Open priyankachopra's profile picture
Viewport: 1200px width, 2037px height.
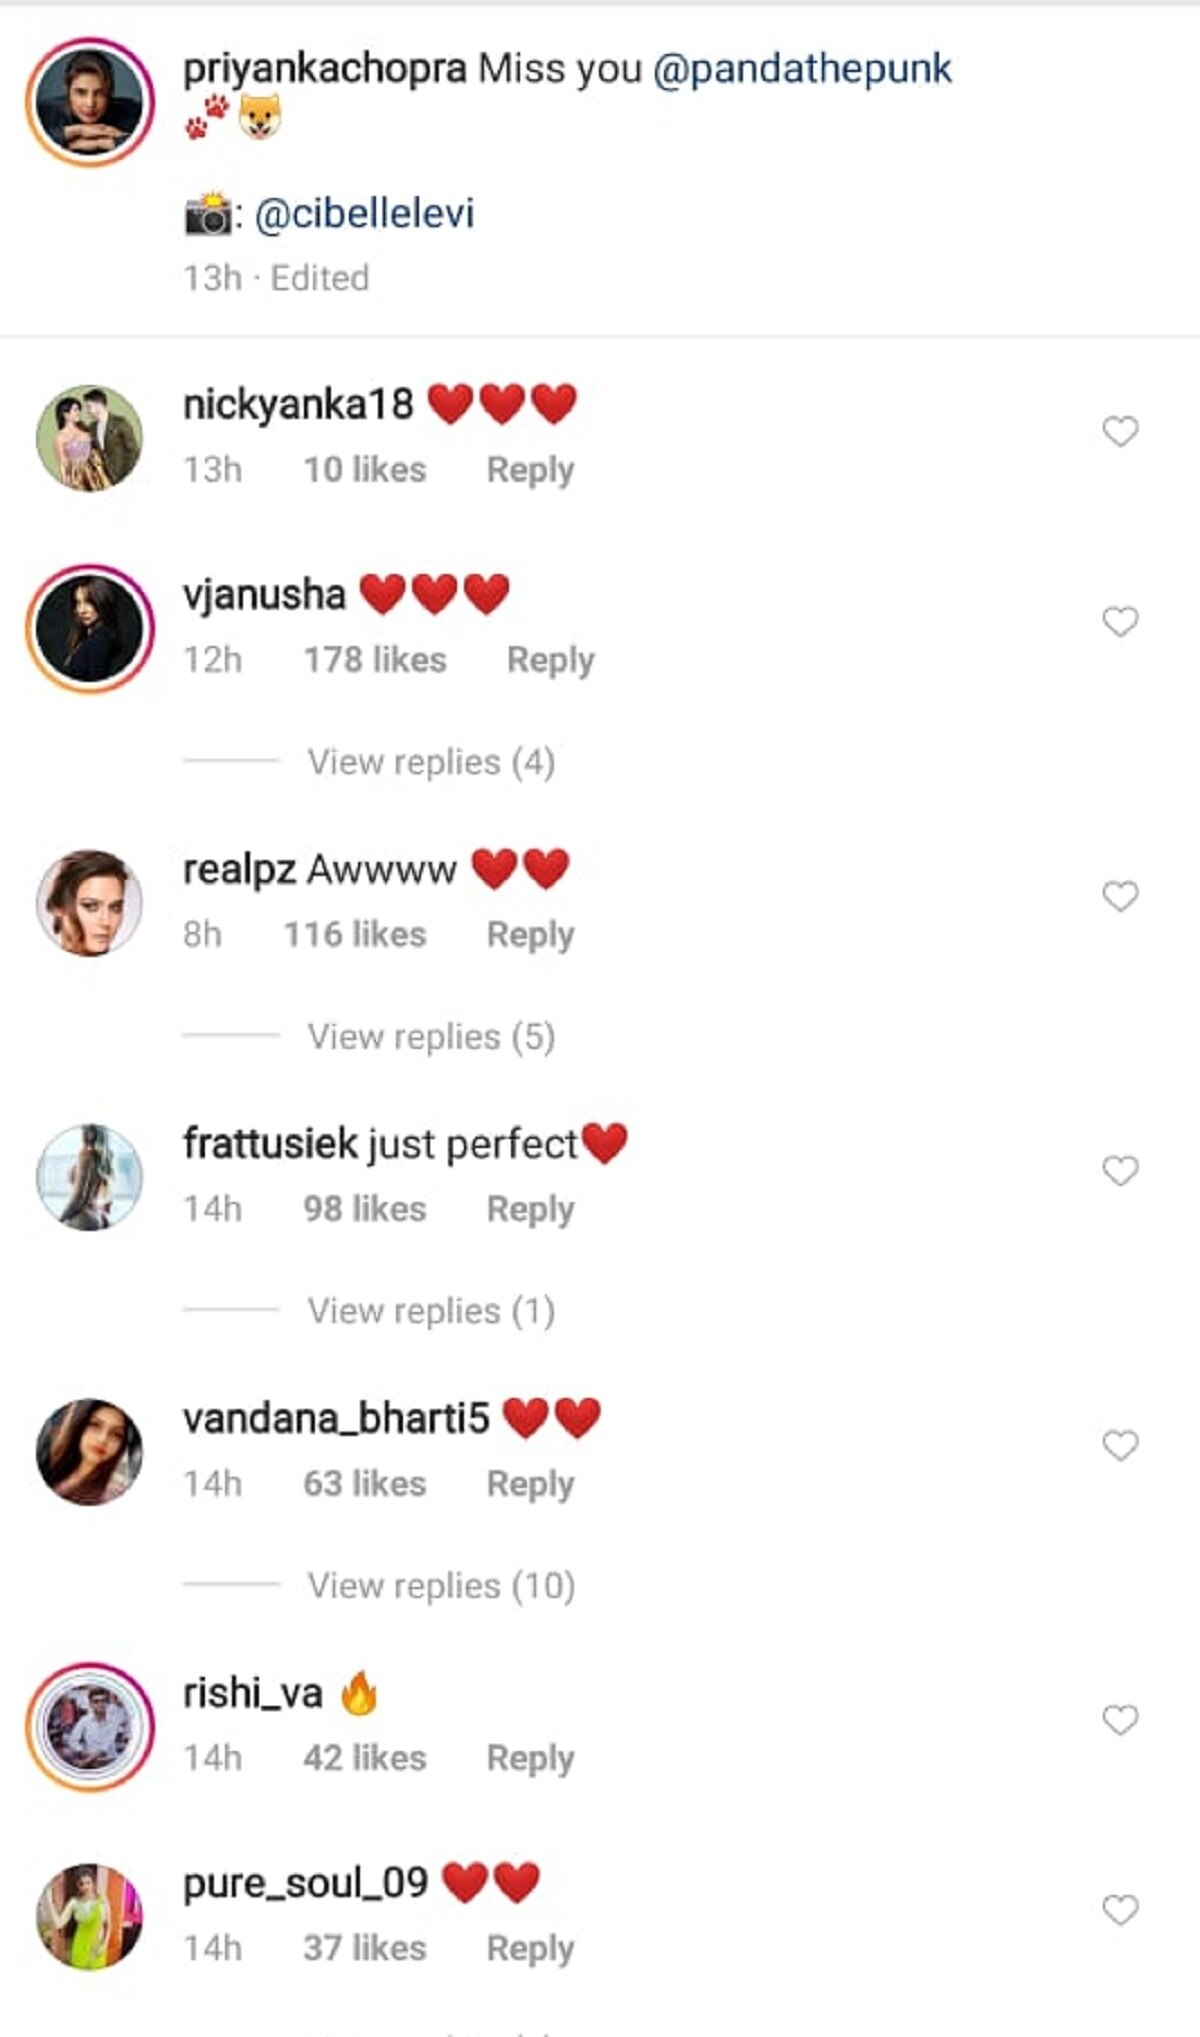[x=90, y=101]
